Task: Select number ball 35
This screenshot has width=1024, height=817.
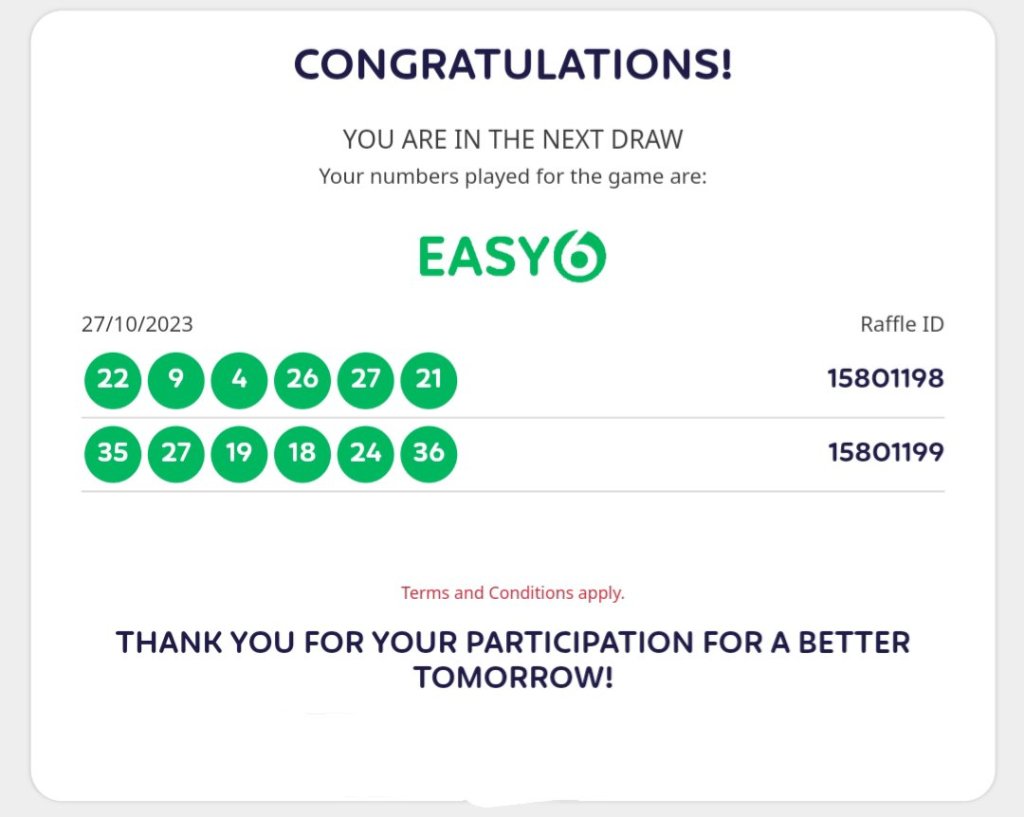Action: 113,453
